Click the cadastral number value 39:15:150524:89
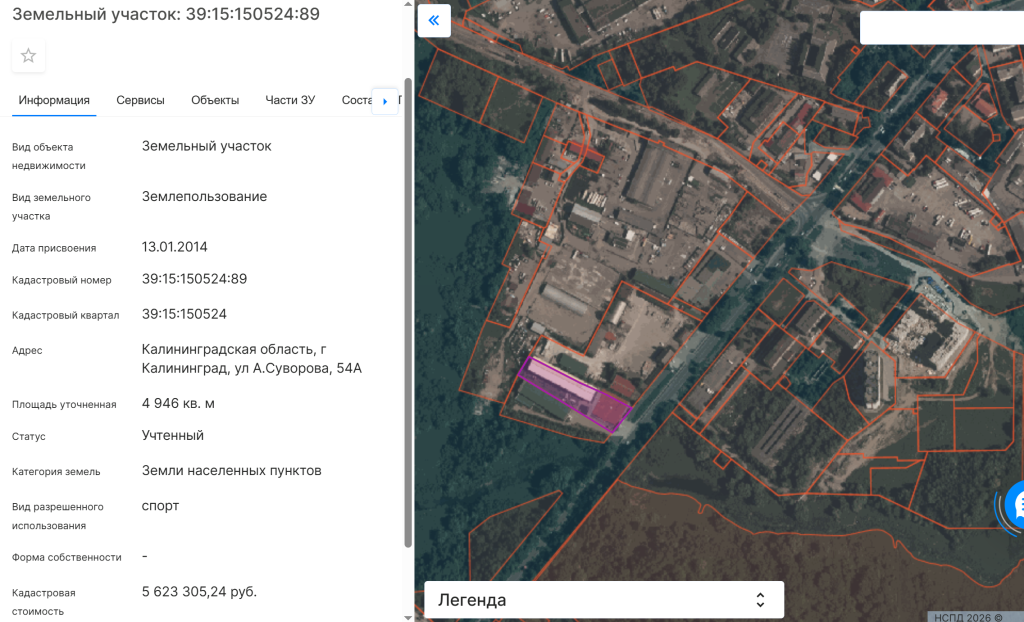 click(194, 279)
